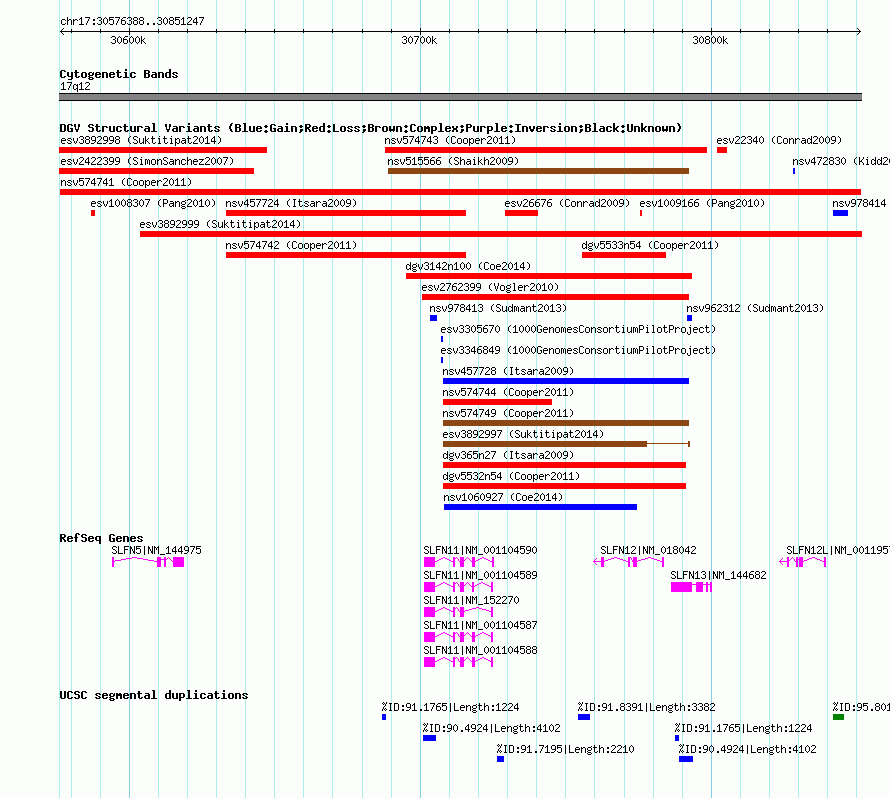Image resolution: width=890 pixels, height=798 pixels.
Task: Click the esv1008307 (Pang2010) label
Action: (153, 203)
